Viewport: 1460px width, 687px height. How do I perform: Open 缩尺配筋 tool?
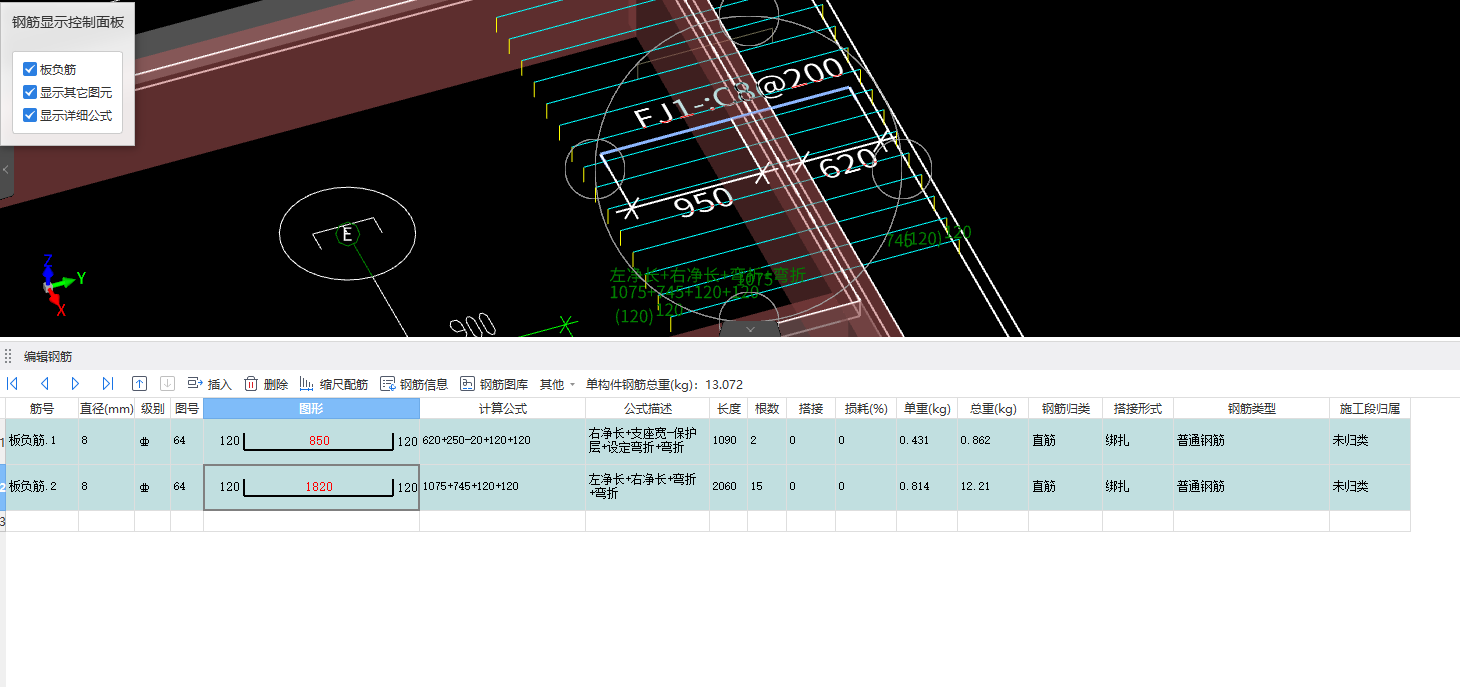point(334,384)
